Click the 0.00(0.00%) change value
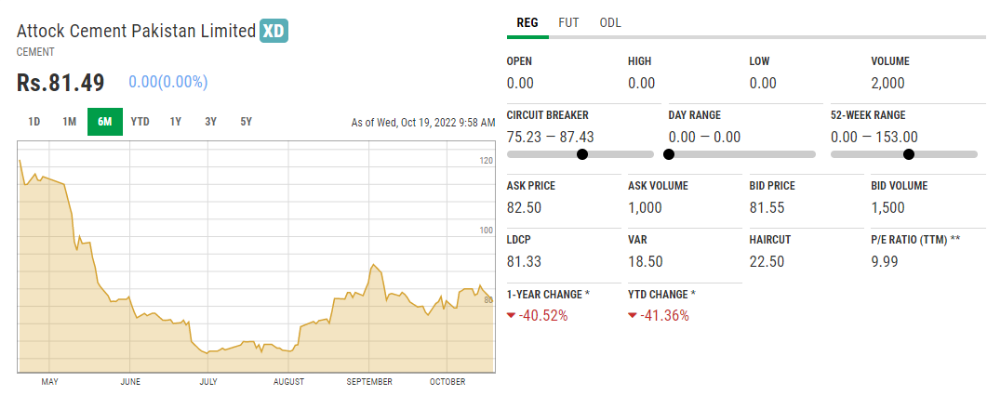This screenshot has height=395, width=1000. [x=168, y=82]
